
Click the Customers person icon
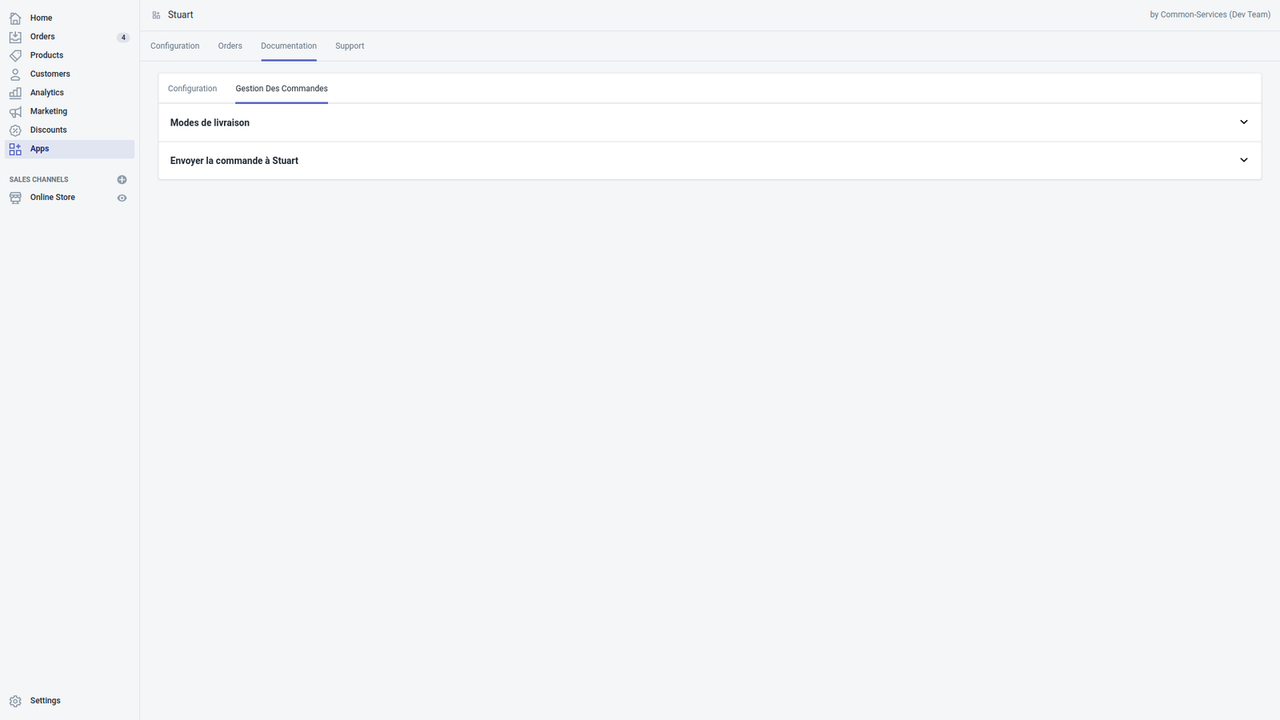click(15, 74)
